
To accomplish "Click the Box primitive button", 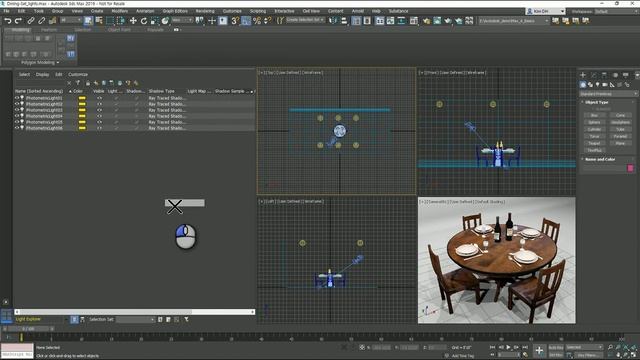I will click(594, 116).
